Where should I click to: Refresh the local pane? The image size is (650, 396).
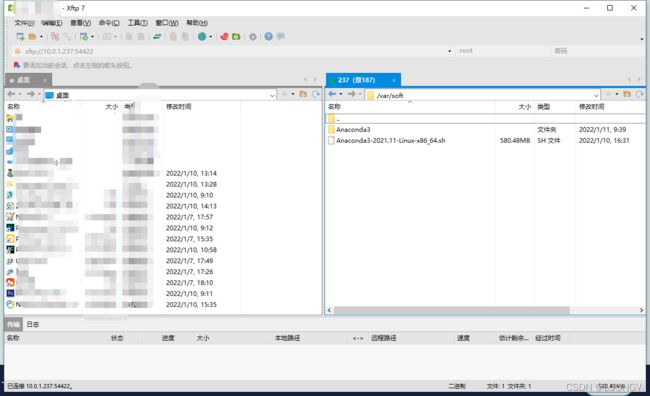pos(316,94)
